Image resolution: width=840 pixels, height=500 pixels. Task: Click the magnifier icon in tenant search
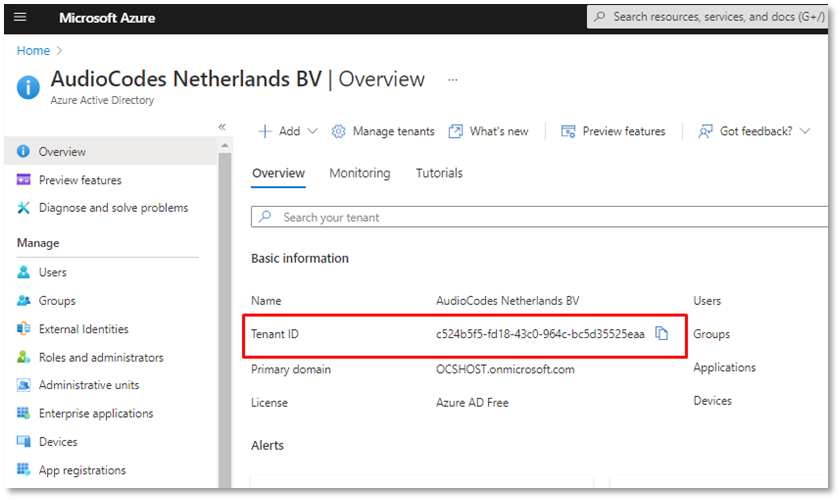click(x=265, y=217)
